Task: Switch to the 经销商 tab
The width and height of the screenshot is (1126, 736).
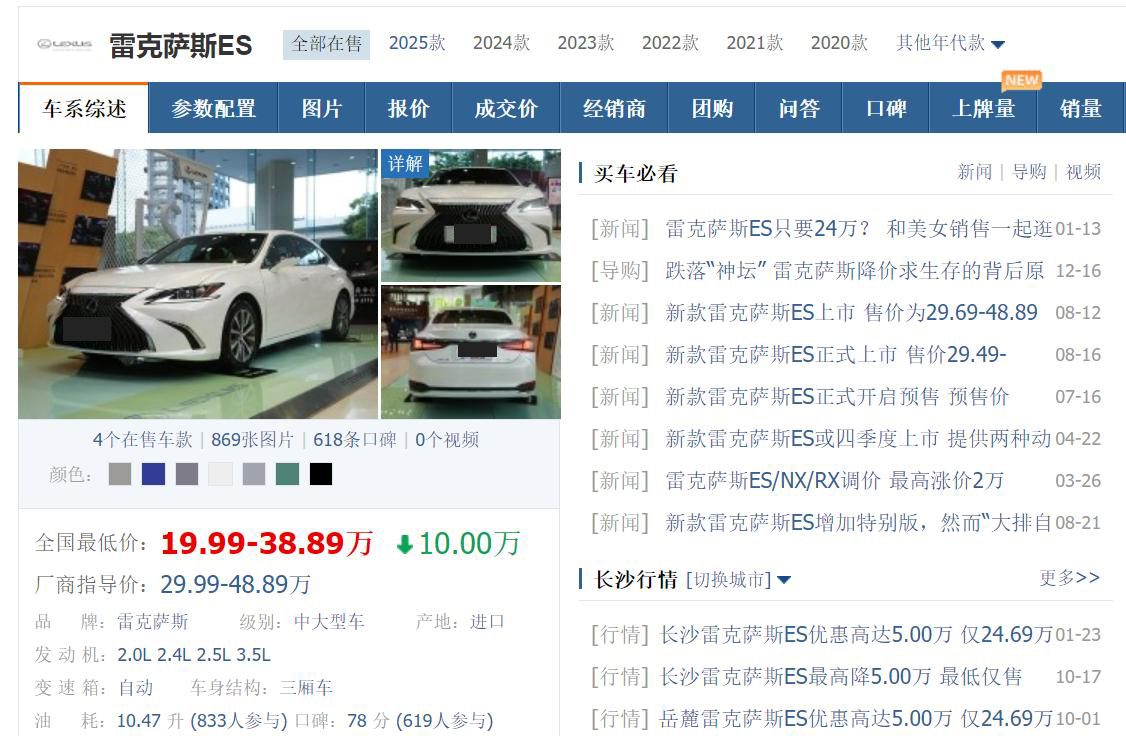Action: 615,108
